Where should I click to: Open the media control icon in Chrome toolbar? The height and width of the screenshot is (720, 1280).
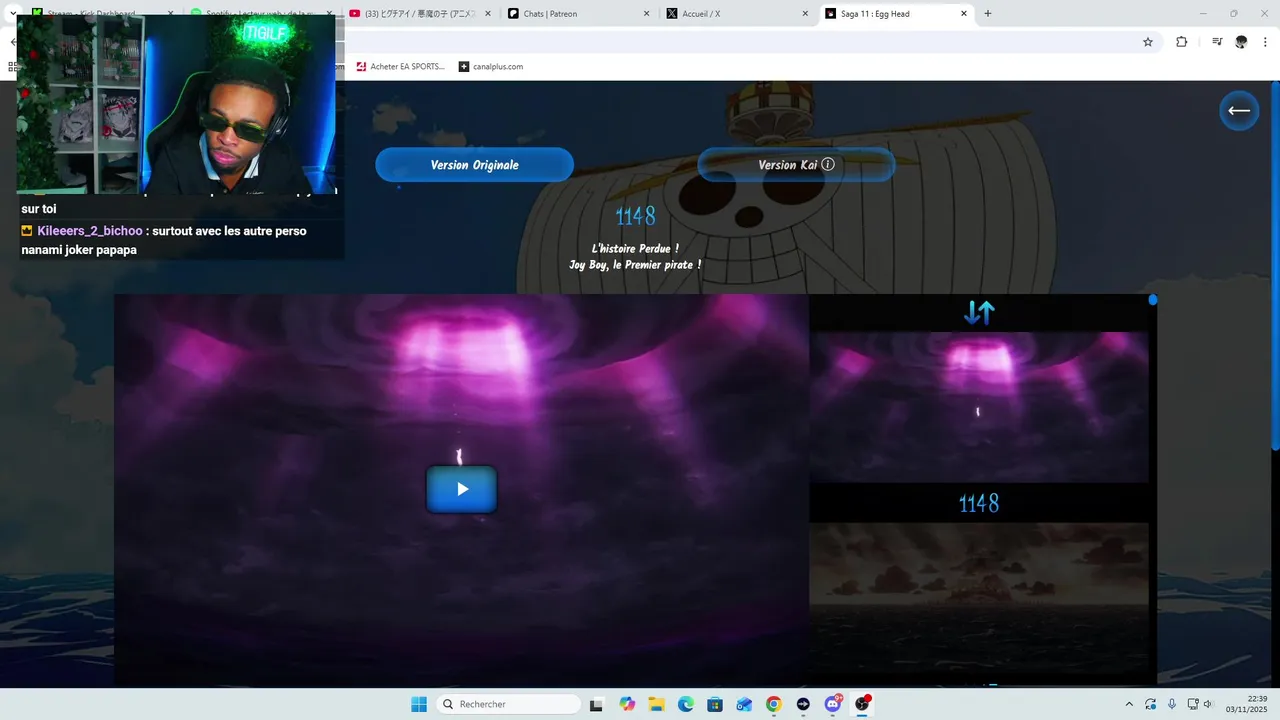point(1217,42)
